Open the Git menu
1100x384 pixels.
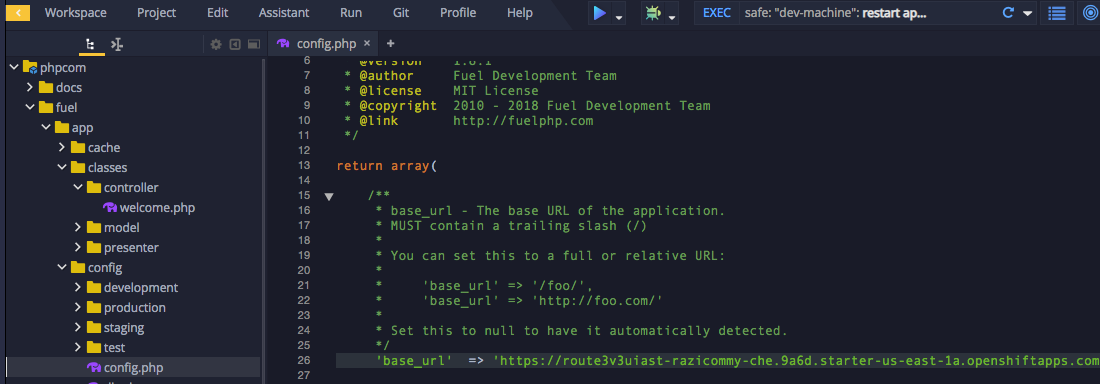pos(401,13)
